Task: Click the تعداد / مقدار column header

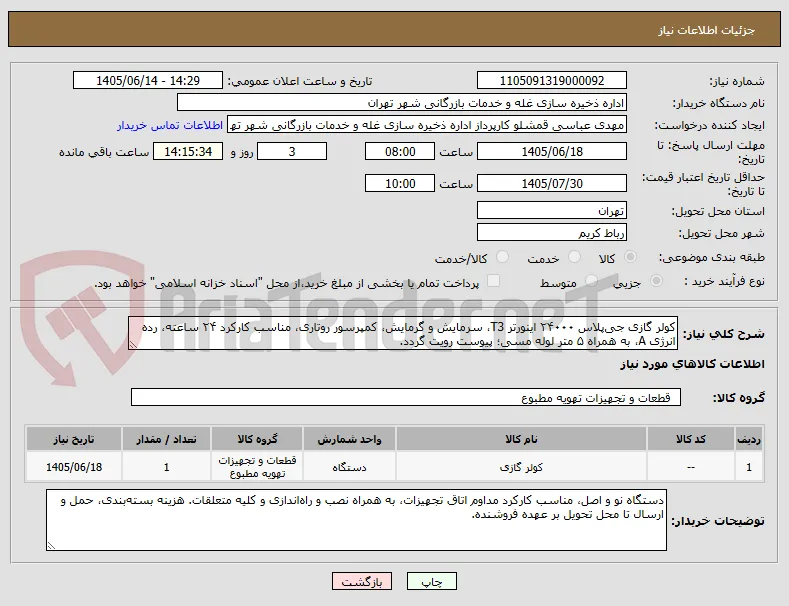Action: tap(167, 439)
